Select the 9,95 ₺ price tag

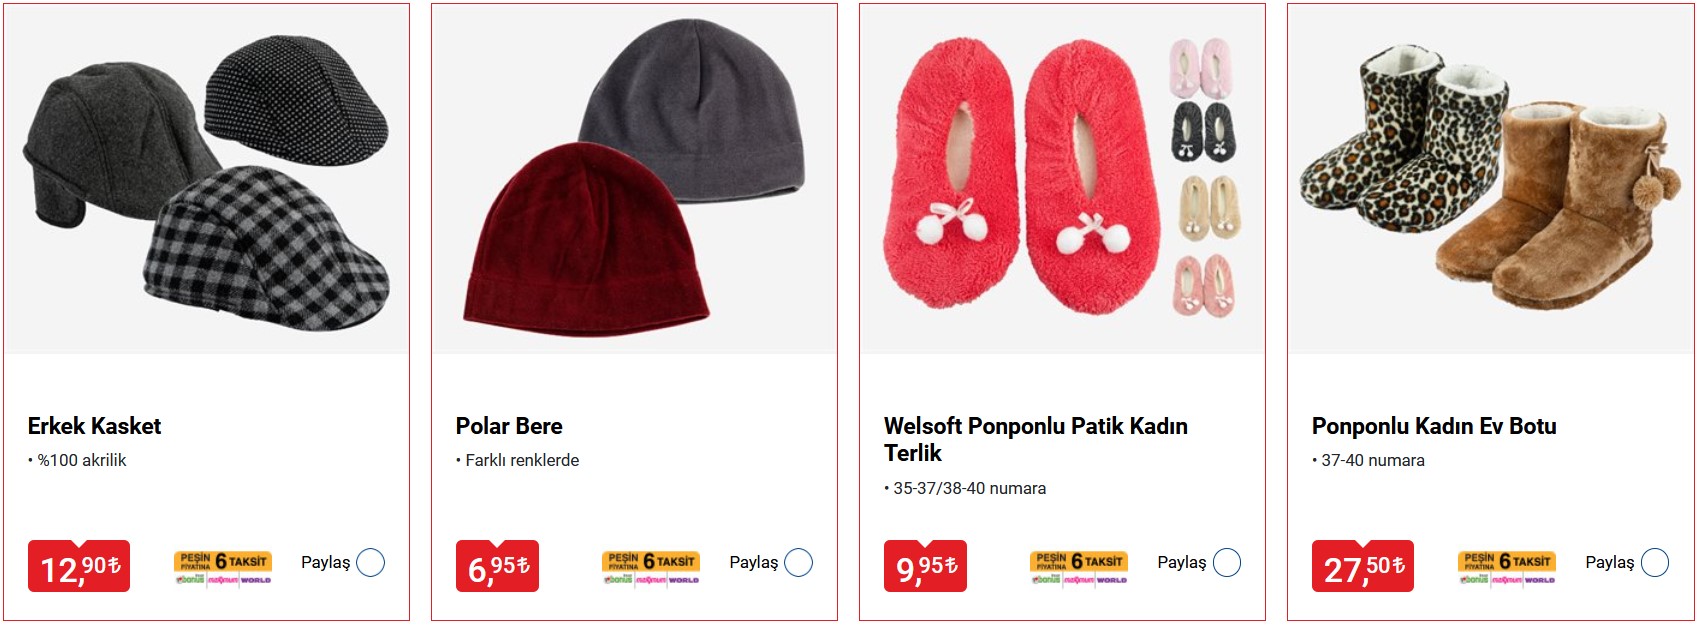[925, 567]
